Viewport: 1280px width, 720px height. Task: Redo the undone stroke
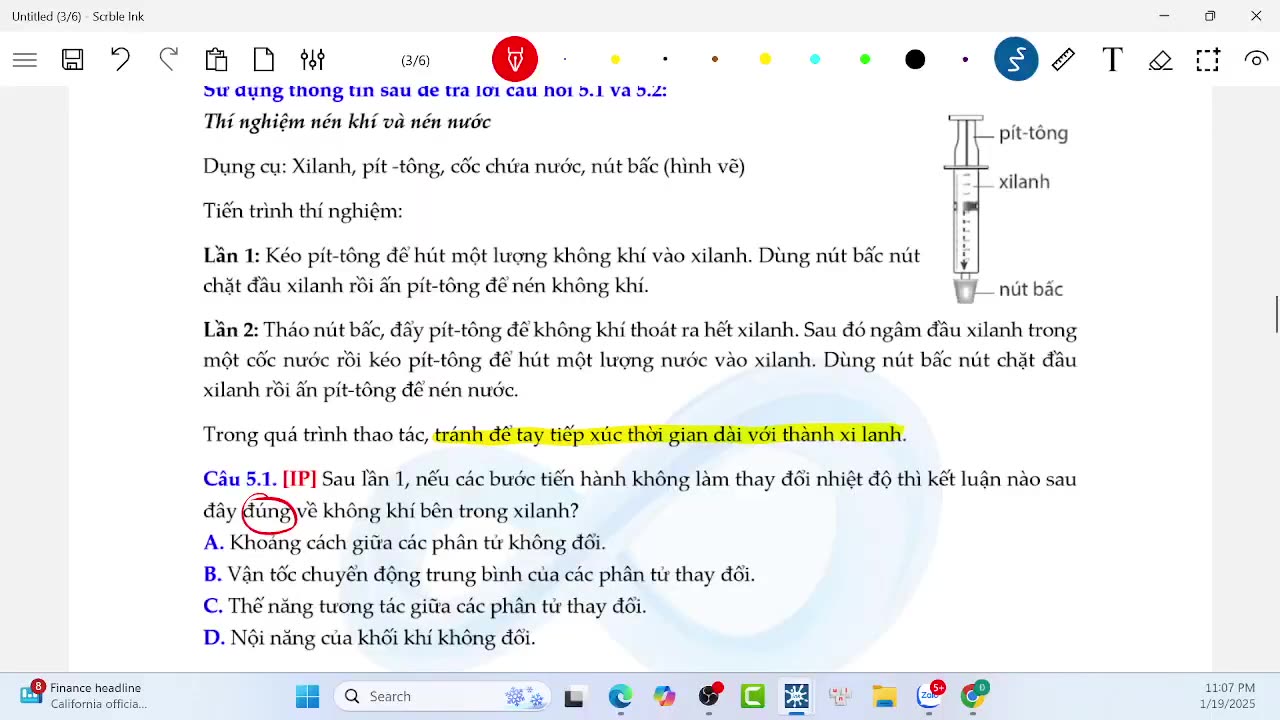coord(168,60)
